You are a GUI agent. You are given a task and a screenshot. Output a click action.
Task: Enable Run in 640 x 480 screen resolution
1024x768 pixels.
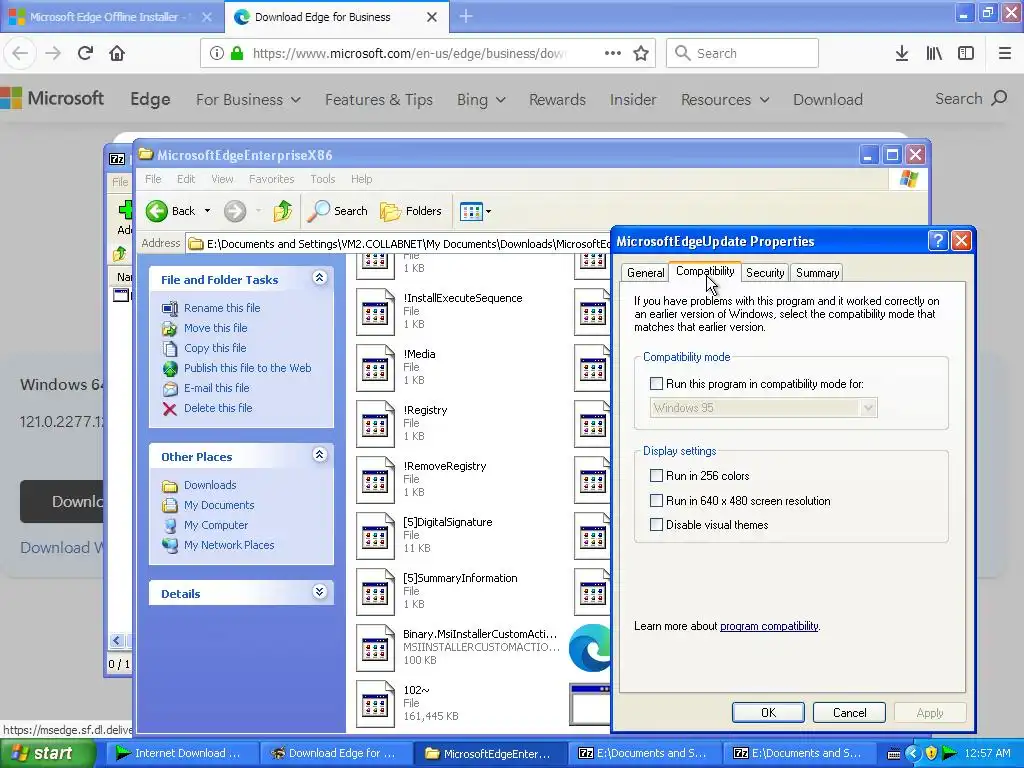656,501
